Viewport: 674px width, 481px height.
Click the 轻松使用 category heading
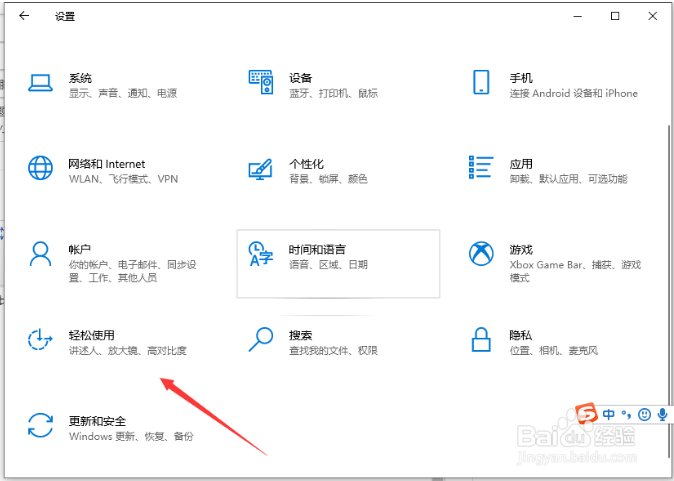(92, 335)
